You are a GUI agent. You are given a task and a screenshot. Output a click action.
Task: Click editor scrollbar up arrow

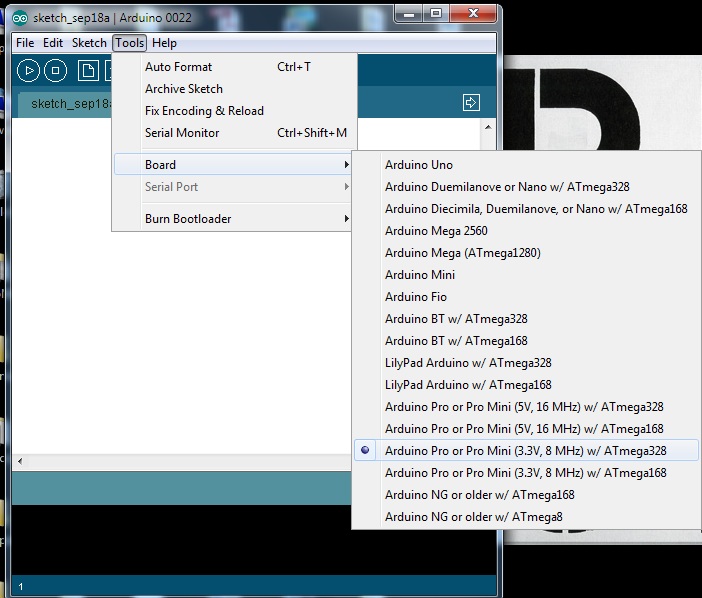click(488, 128)
